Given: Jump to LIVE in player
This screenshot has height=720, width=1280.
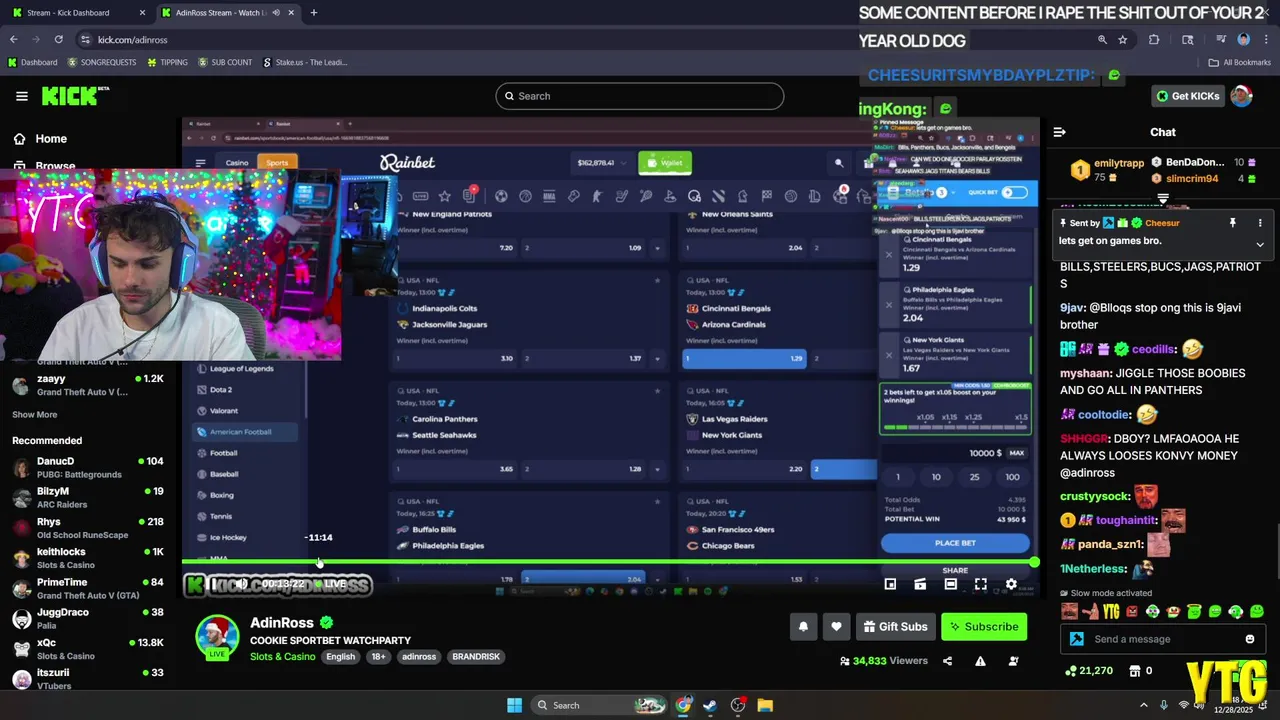Looking at the screenshot, I should pyautogui.click(x=331, y=584).
